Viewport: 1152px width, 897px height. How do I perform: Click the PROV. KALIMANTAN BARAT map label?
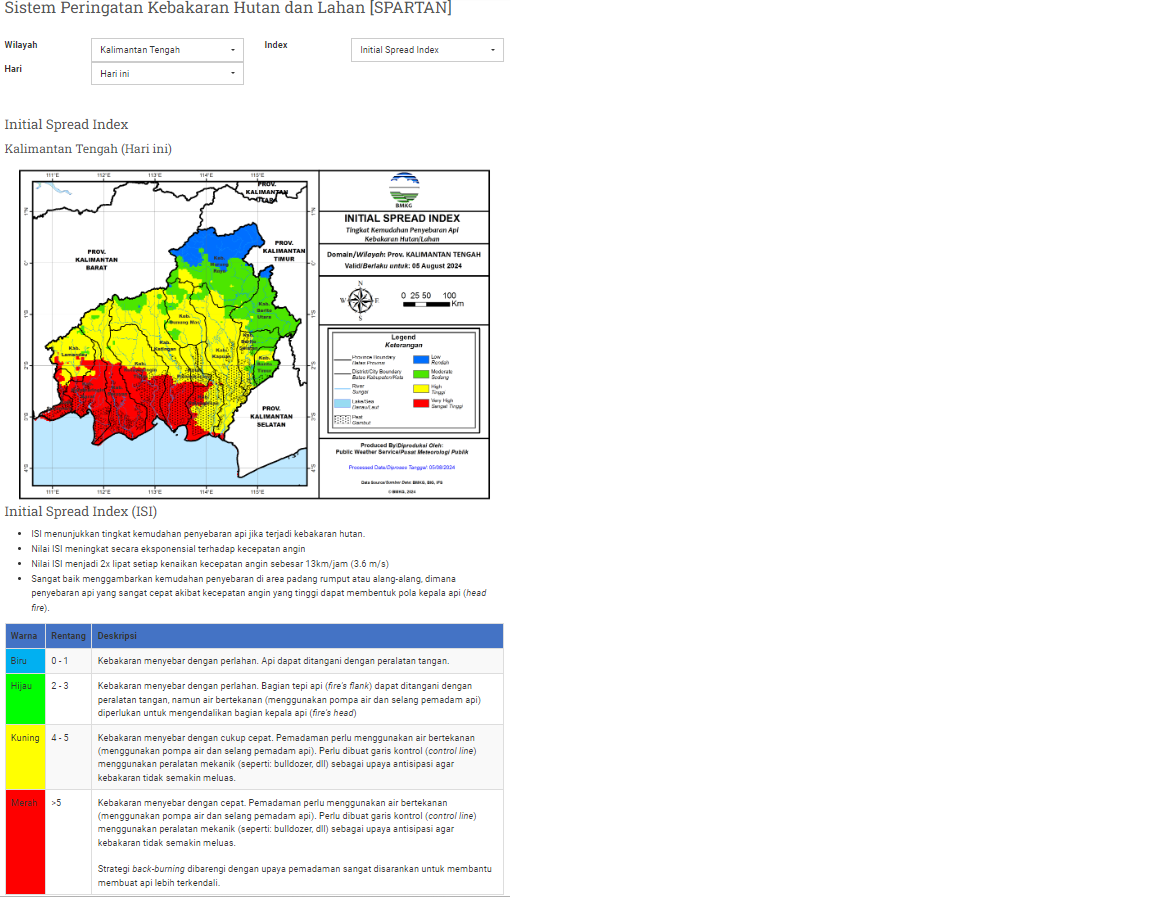pyautogui.click(x=96, y=259)
